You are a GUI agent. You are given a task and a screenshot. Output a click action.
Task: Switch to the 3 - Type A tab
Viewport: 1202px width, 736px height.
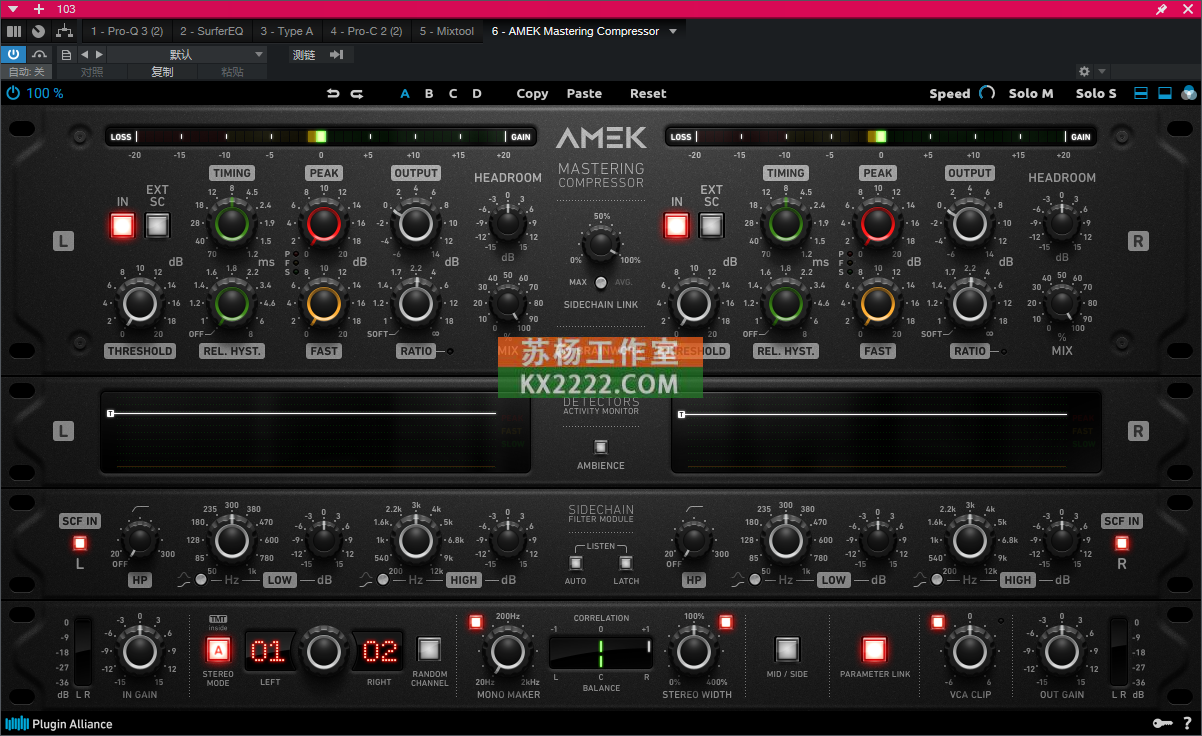286,31
